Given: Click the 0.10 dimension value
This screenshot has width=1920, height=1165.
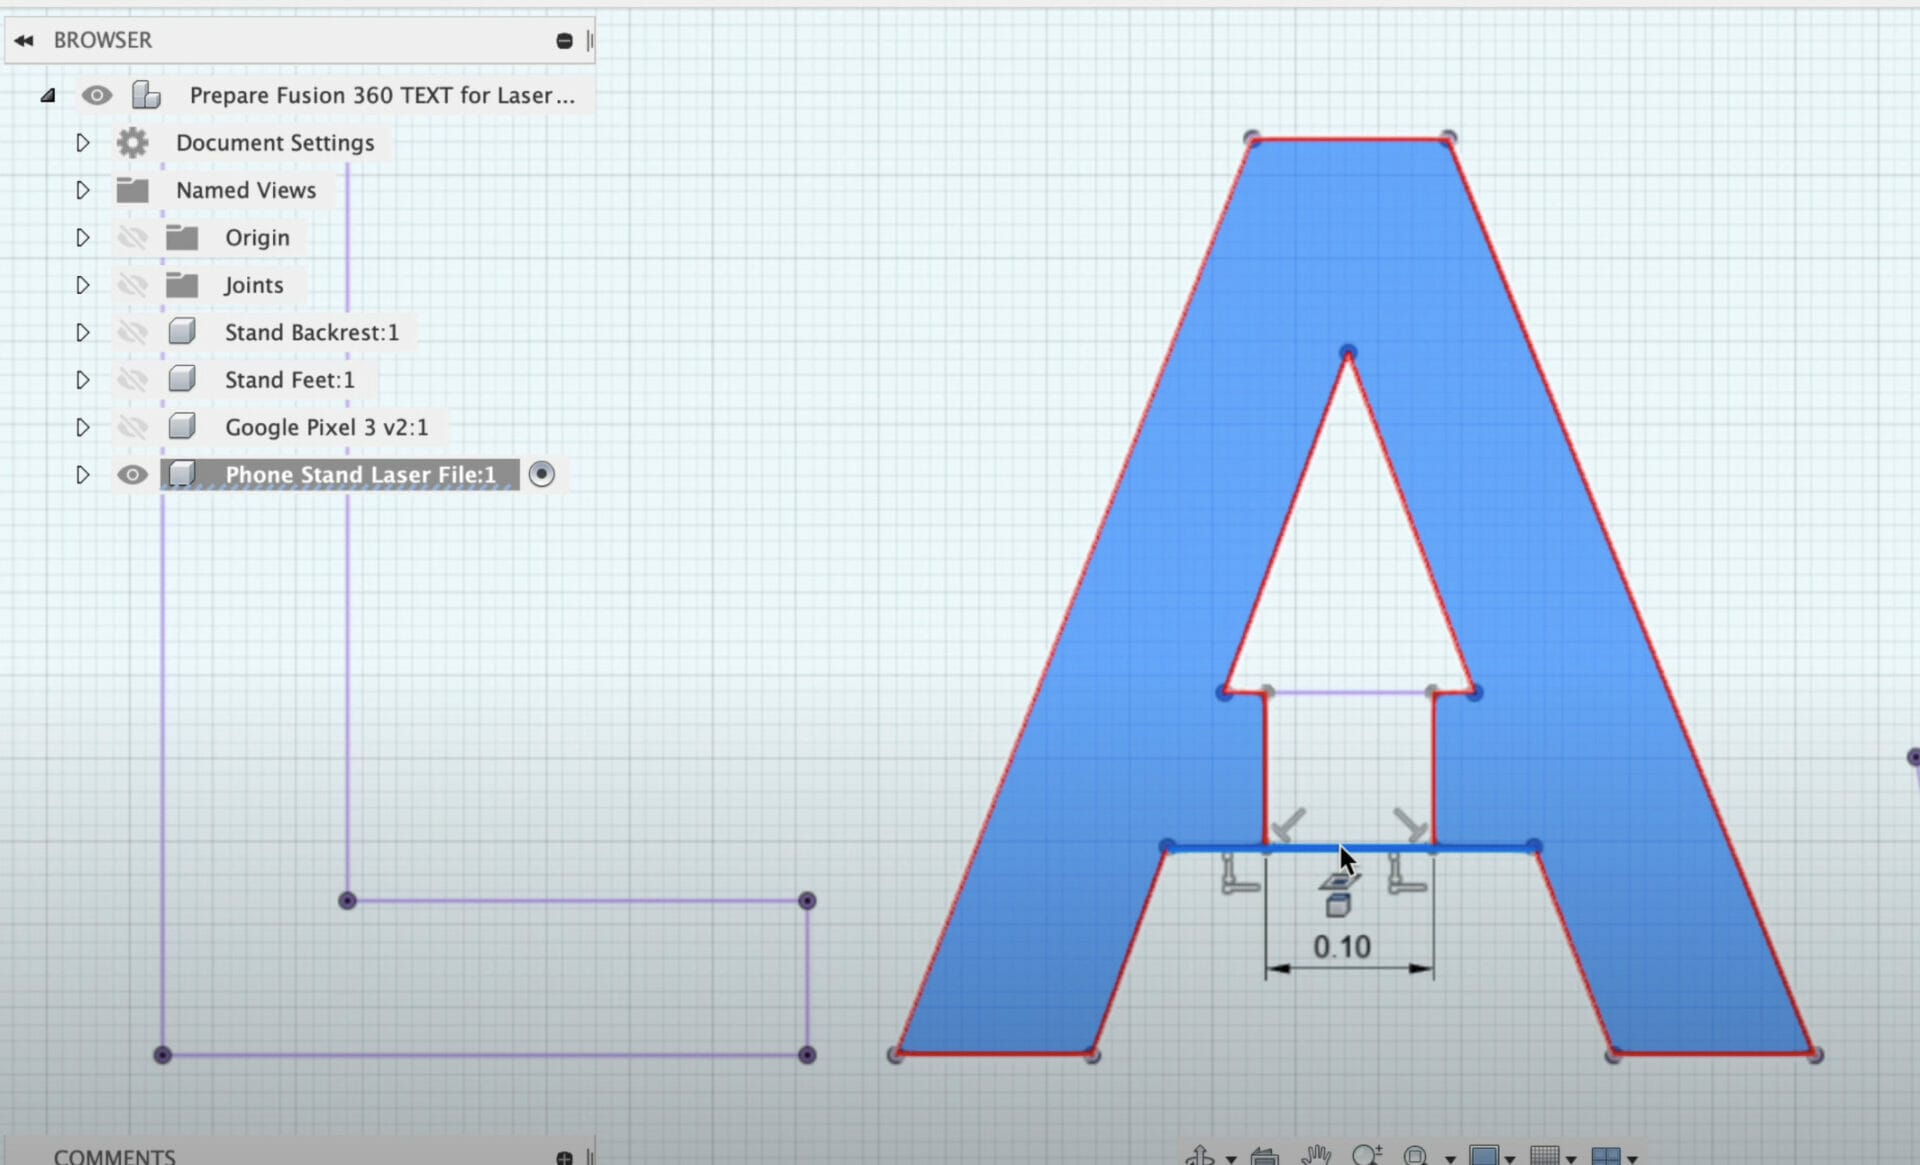Looking at the screenshot, I should 1344,946.
